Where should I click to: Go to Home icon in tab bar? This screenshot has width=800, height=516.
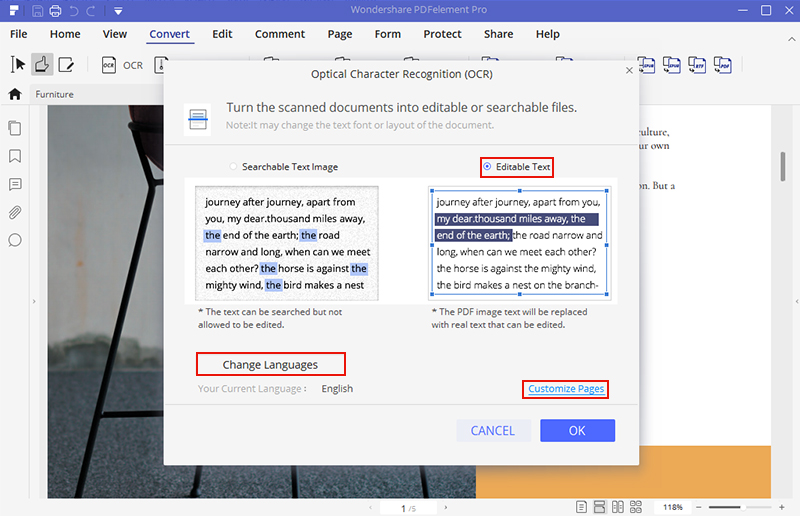[15, 94]
